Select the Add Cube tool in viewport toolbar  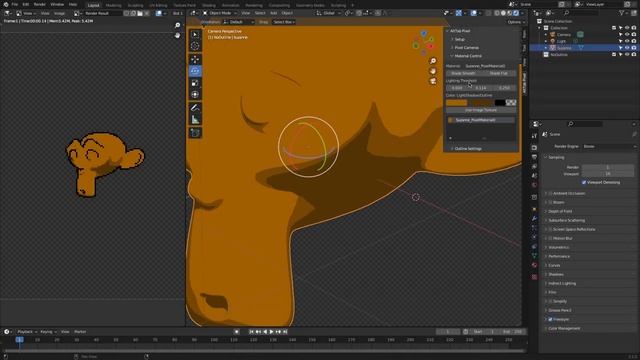tap(195, 133)
